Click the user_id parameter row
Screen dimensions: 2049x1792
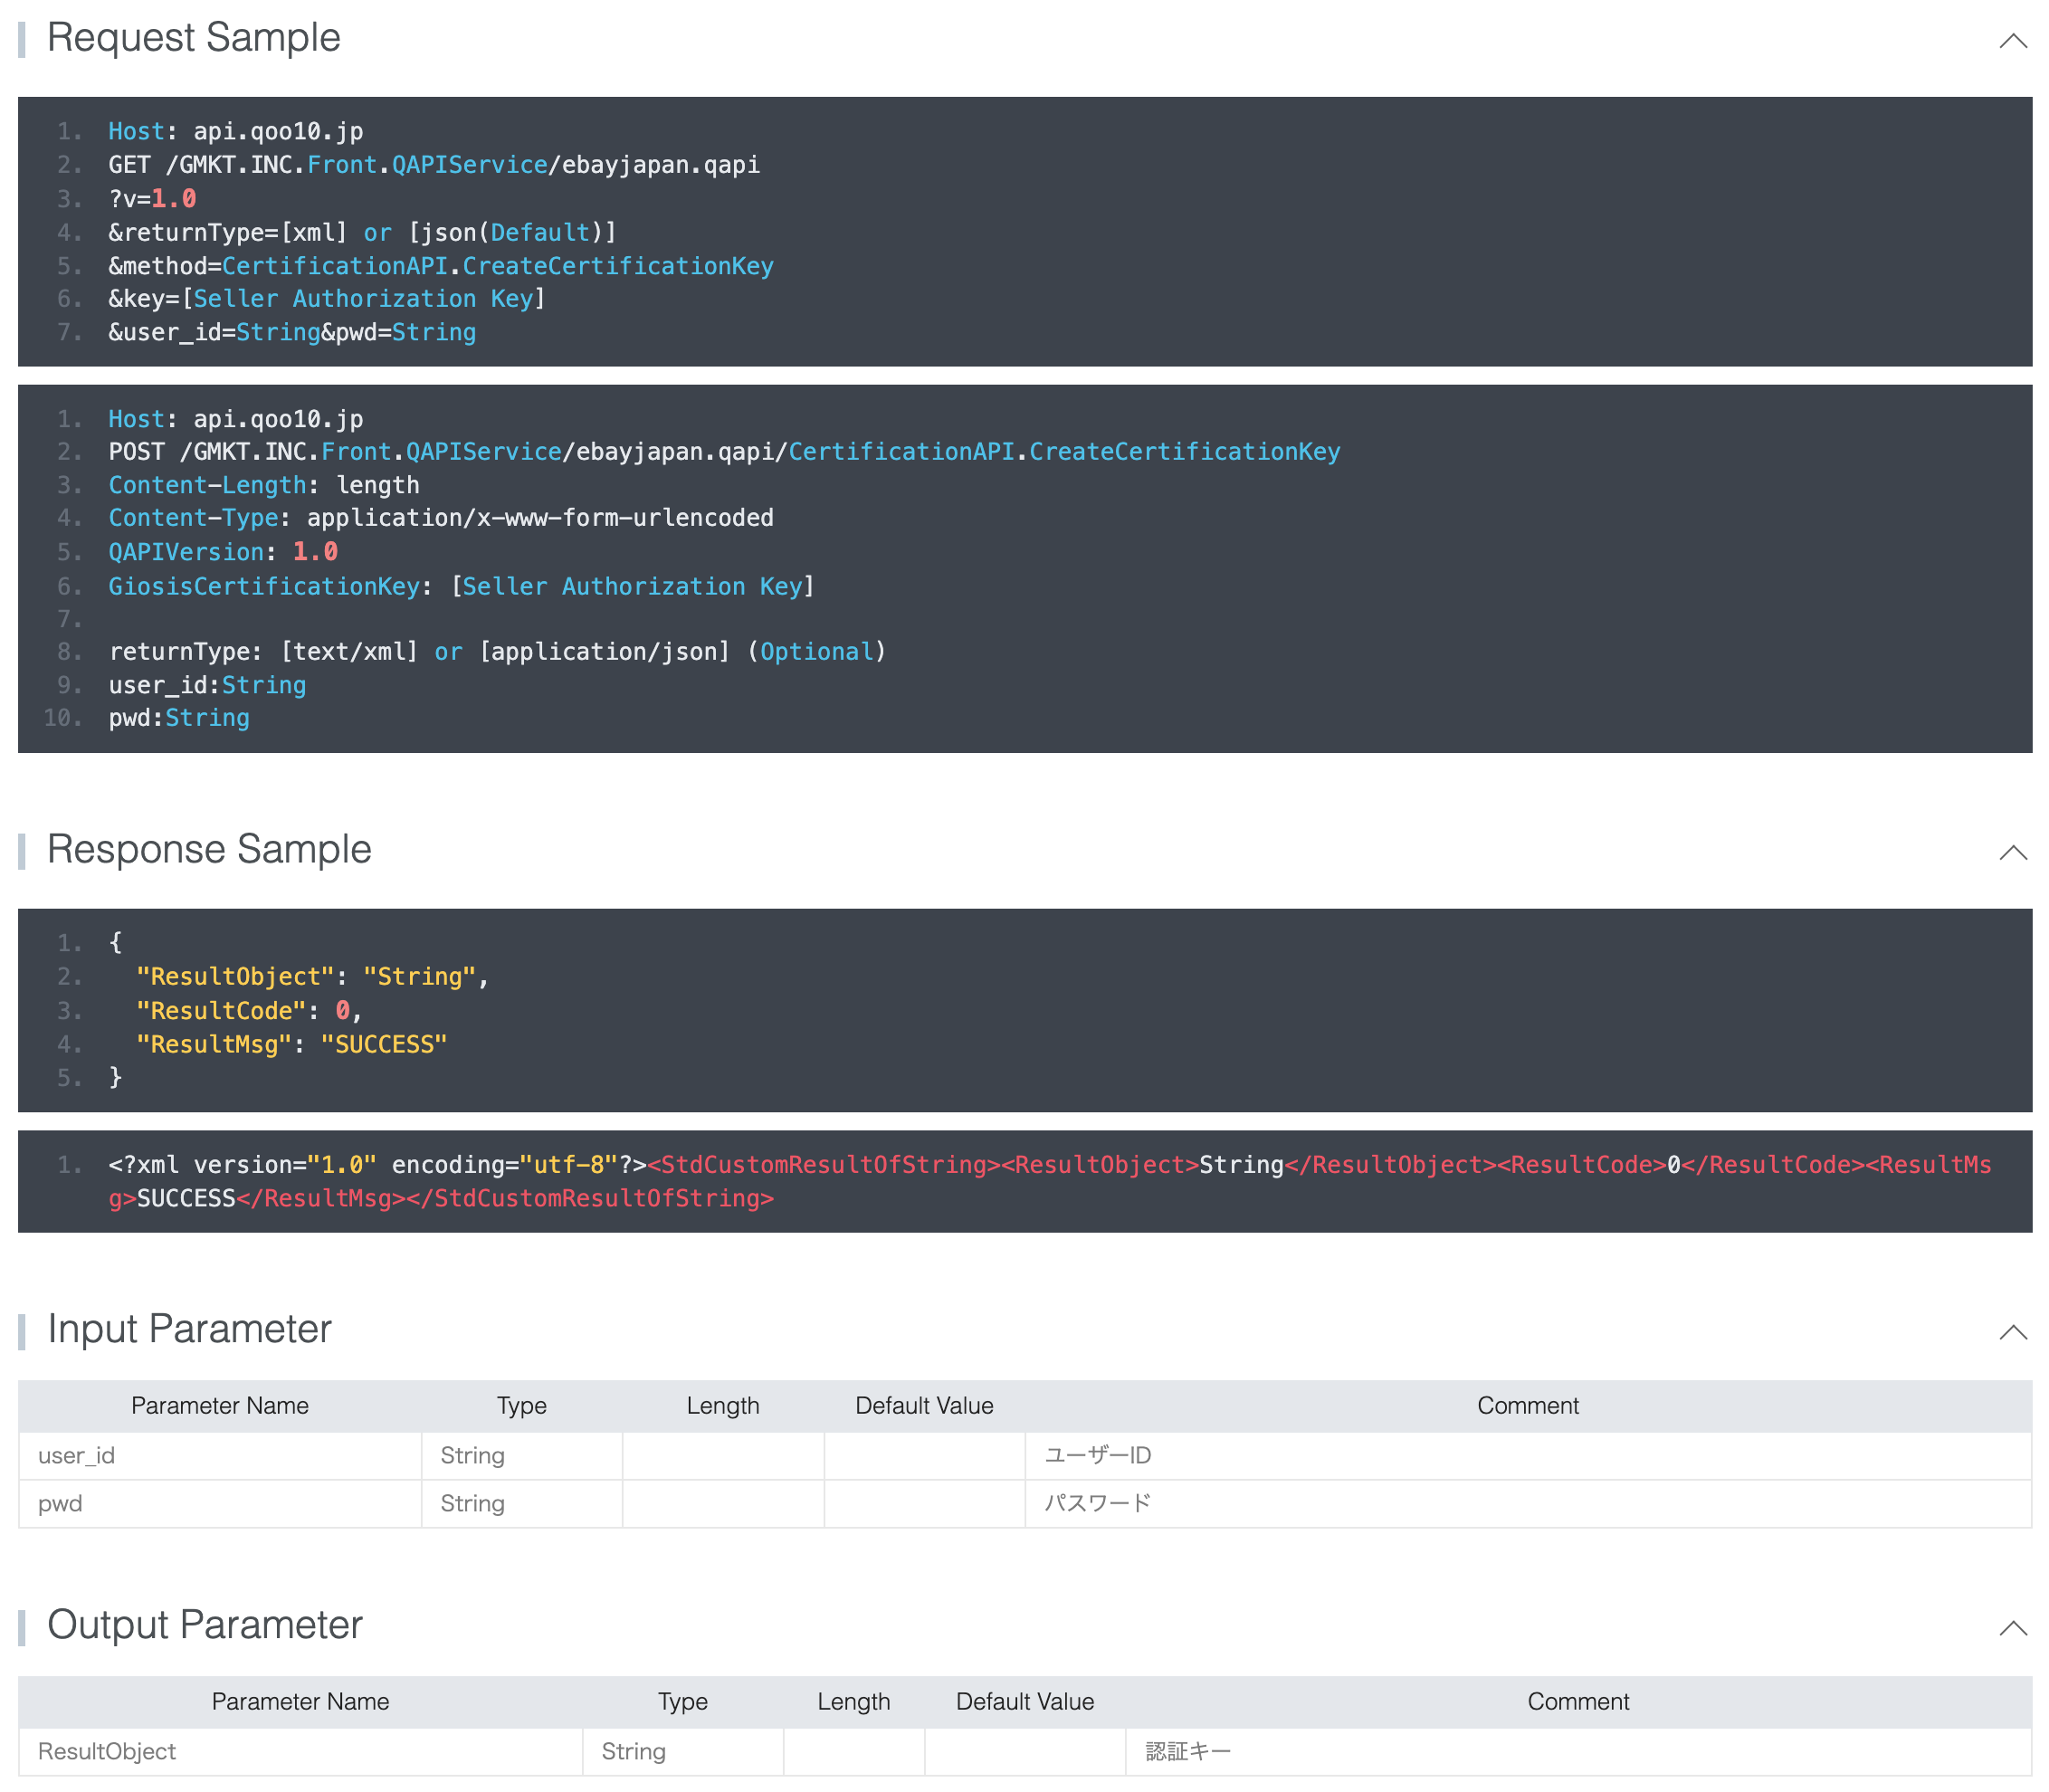76,1455
